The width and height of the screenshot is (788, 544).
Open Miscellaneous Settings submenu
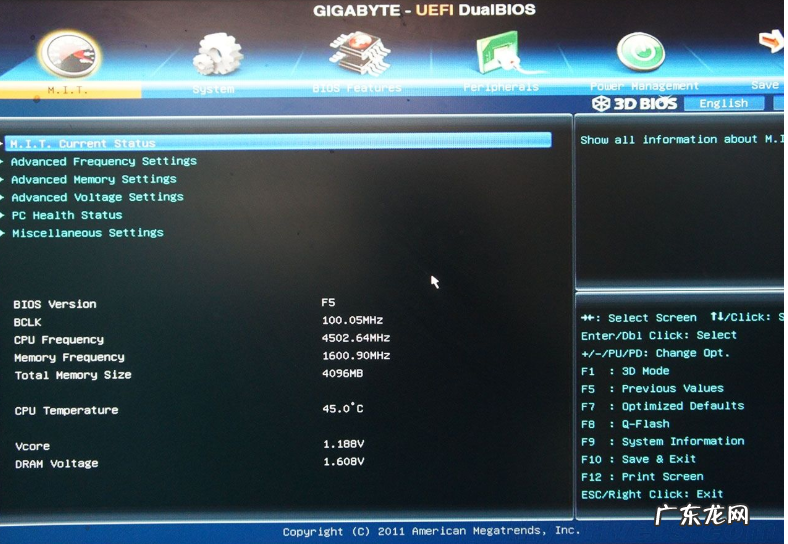[x=87, y=233]
